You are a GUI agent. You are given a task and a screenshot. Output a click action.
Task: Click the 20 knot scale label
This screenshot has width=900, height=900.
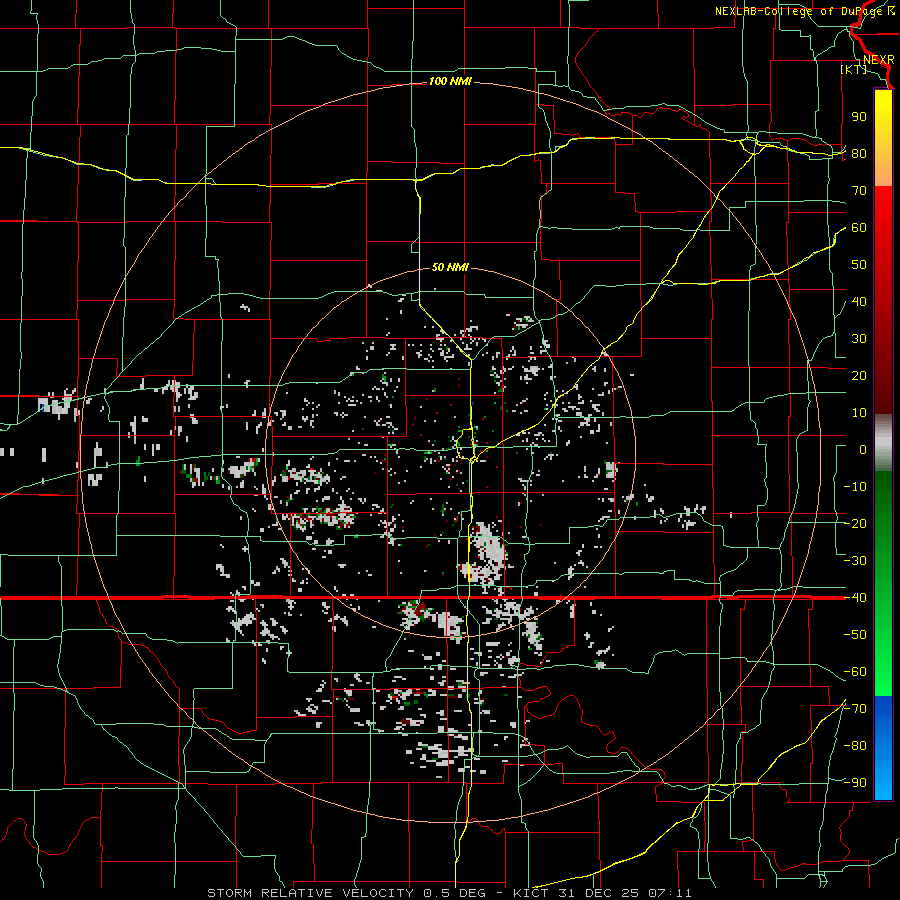(859, 375)
